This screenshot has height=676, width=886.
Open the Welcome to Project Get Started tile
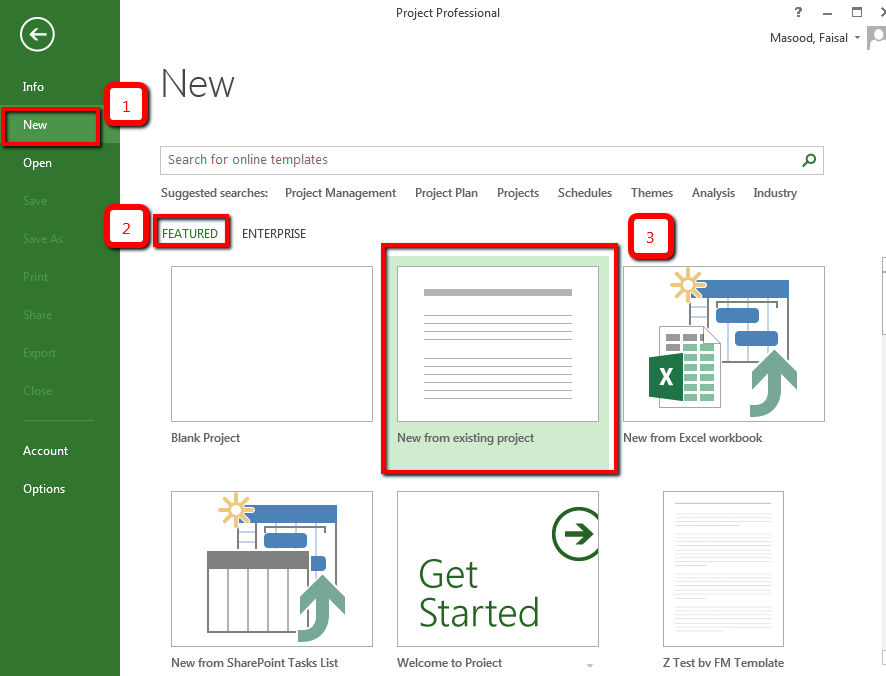(x=498, y=569)
